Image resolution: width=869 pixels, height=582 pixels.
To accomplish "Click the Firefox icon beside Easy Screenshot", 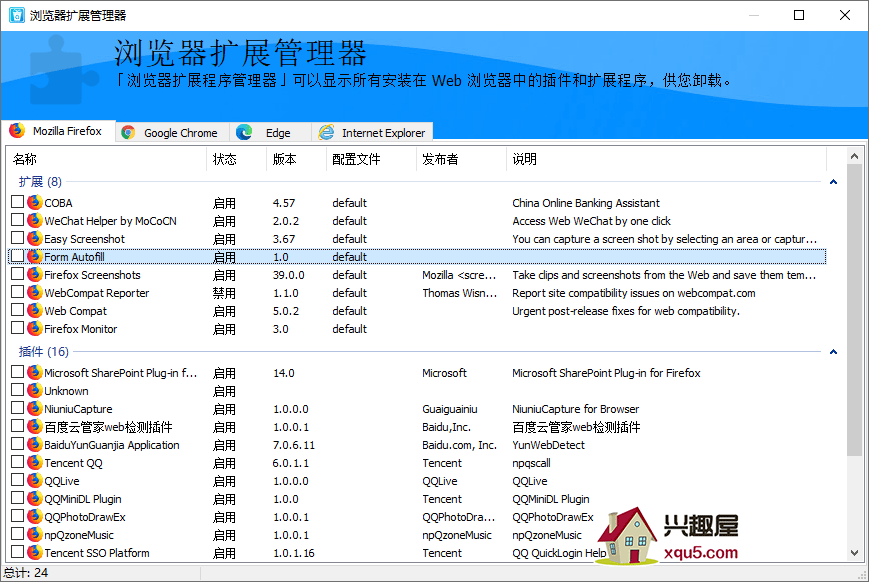I will coord(34,238).
